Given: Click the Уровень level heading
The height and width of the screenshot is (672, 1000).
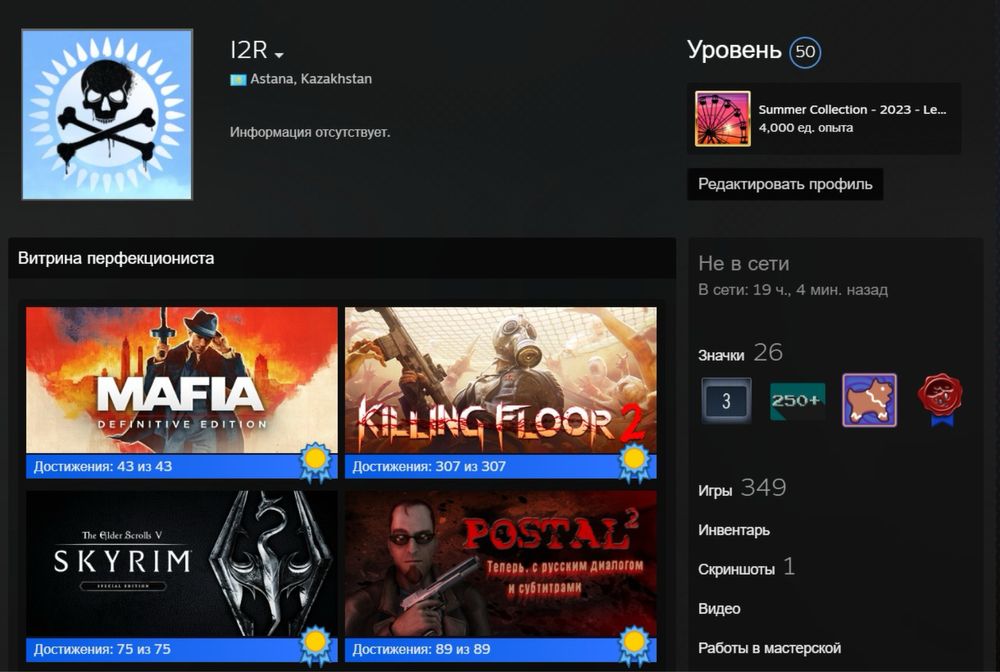Looking at the screenshot, I should [x=734, y=50].
